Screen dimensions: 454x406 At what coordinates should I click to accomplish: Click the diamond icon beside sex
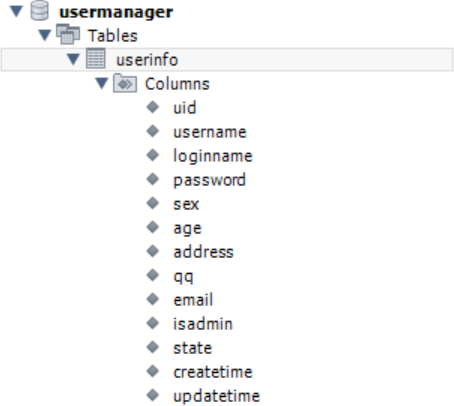(153, 203)
